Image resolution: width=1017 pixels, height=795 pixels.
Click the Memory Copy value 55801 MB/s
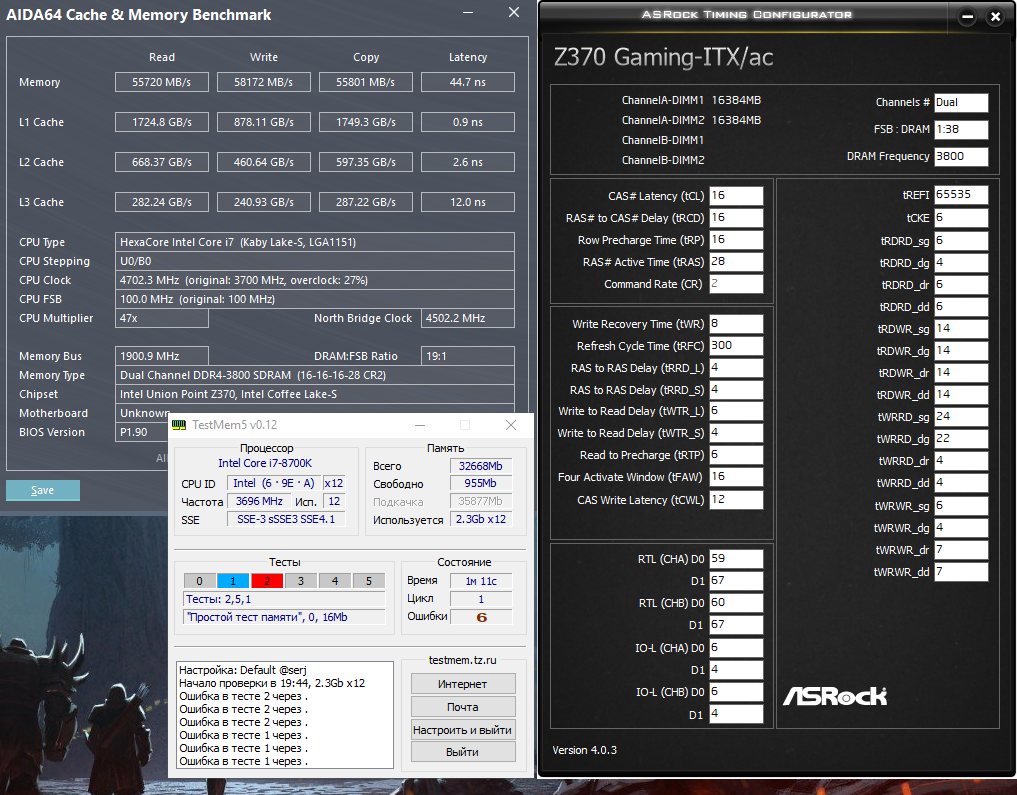pos(366,82)
